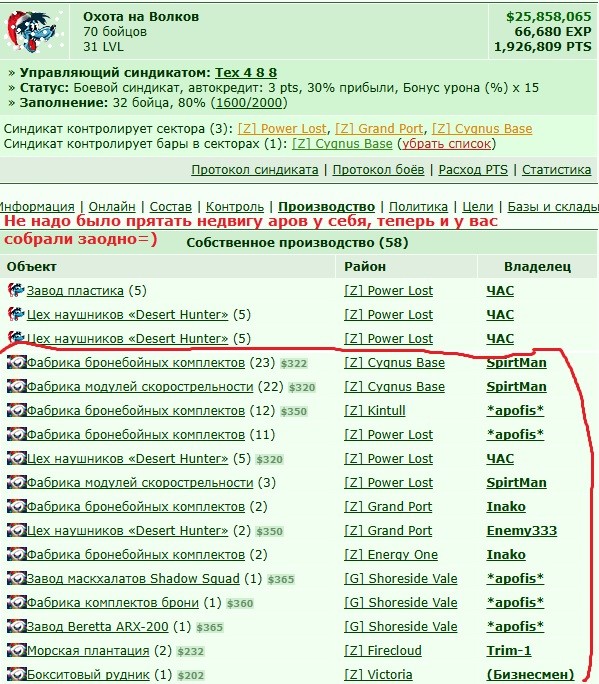Image resolution: width=599 pixels, height=684 pixels.
Task: Click icon beside Фабрика модулей скорострельности (3)
Action: tap(17, 482)
